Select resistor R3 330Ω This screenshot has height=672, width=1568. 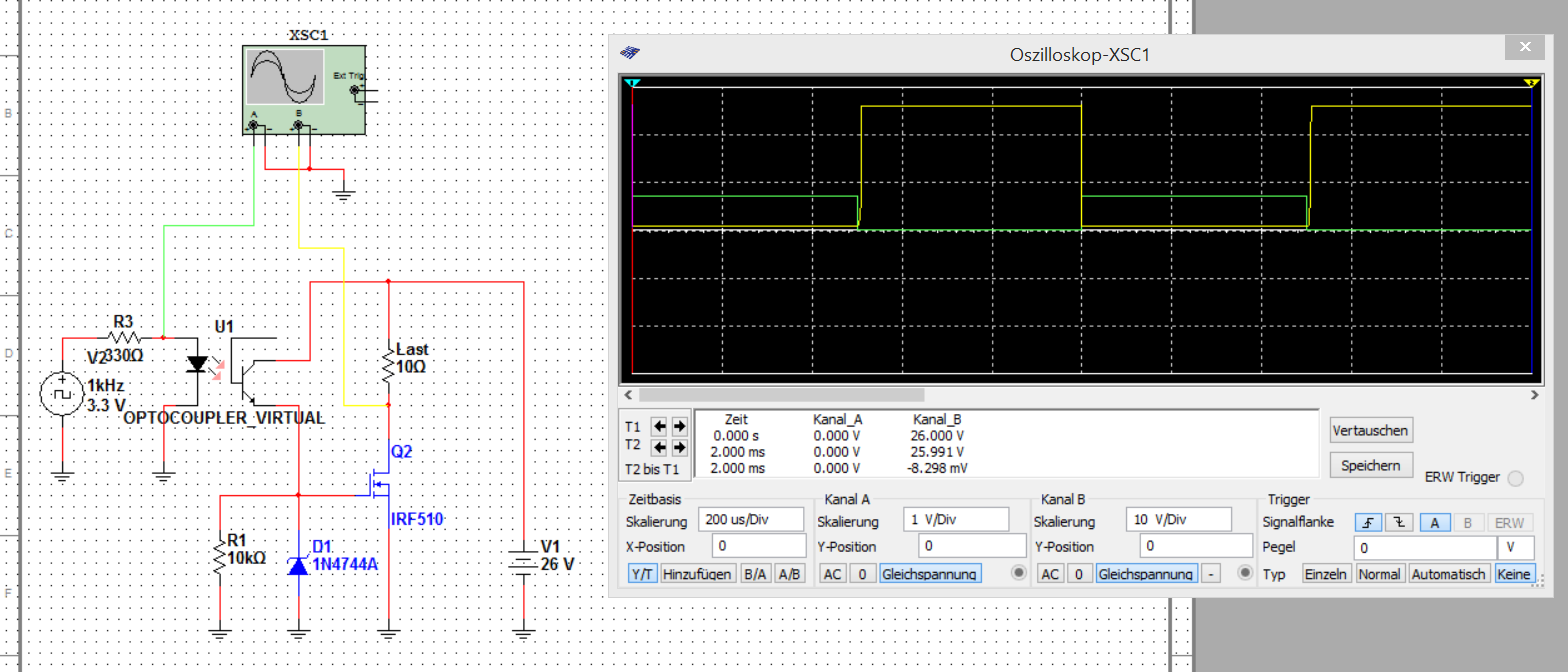[x=124, y=338]
